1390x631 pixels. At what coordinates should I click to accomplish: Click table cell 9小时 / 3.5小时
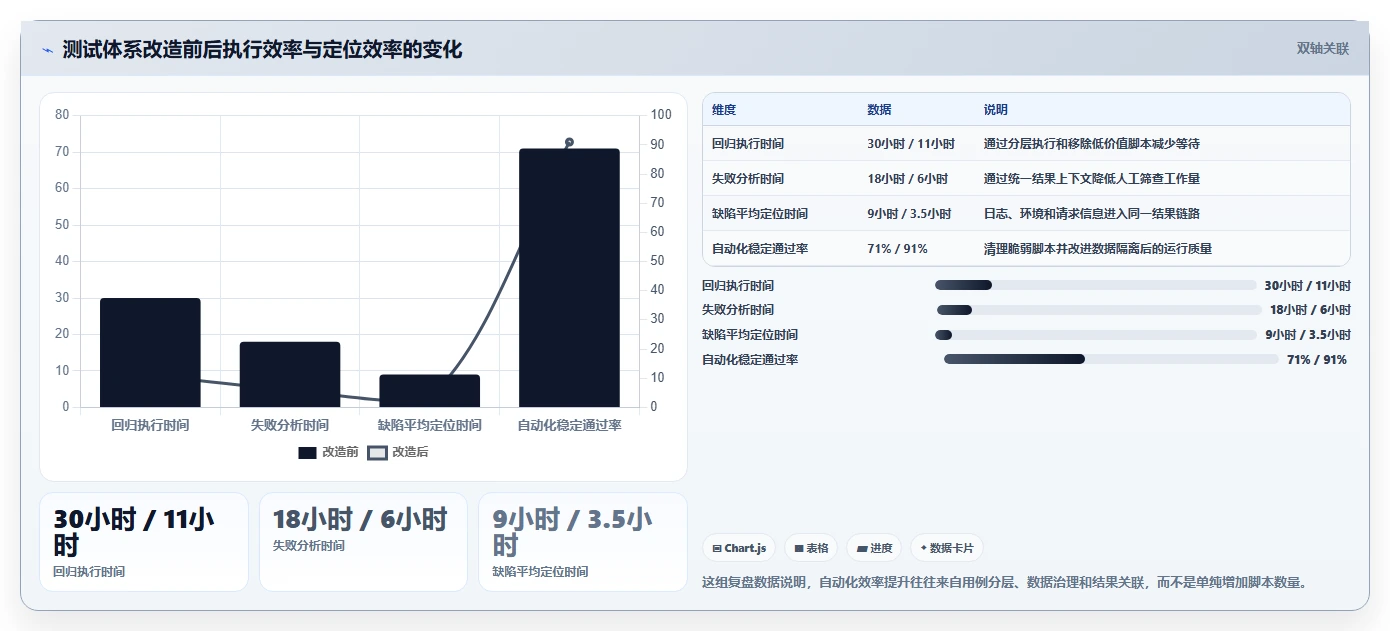pos(909,214)
